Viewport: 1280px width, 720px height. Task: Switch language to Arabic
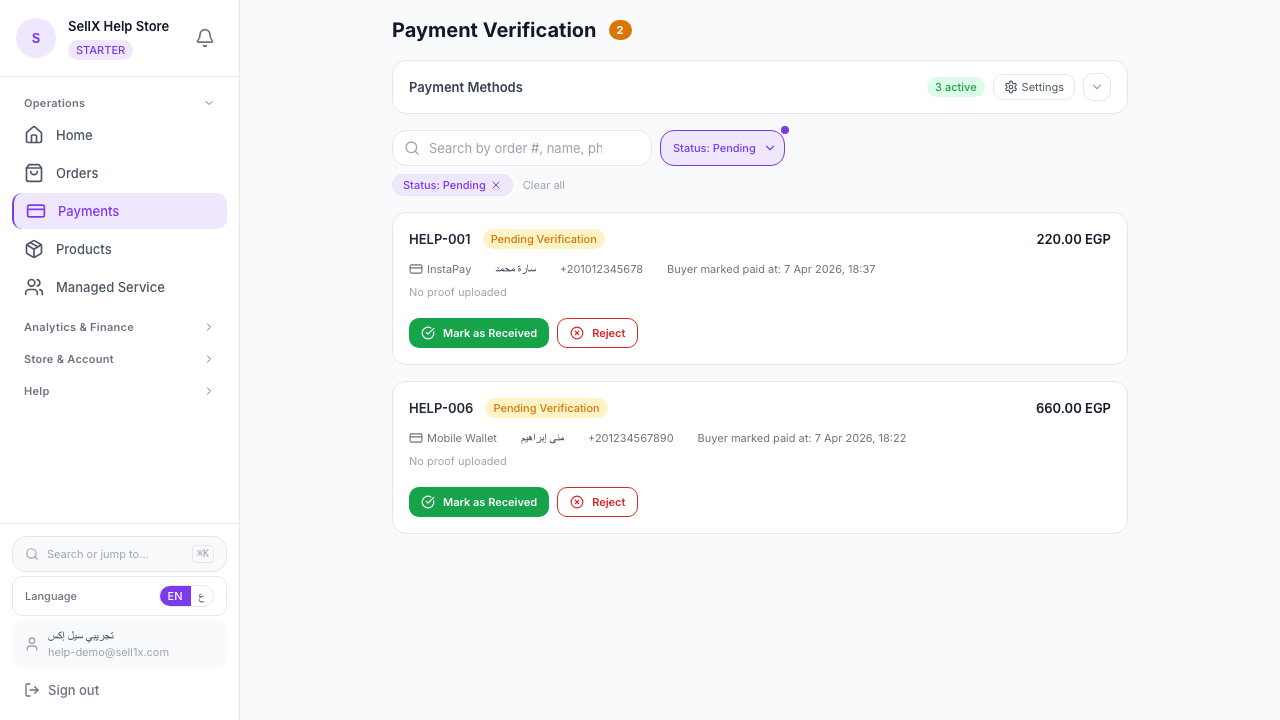[x=202, y=596]
